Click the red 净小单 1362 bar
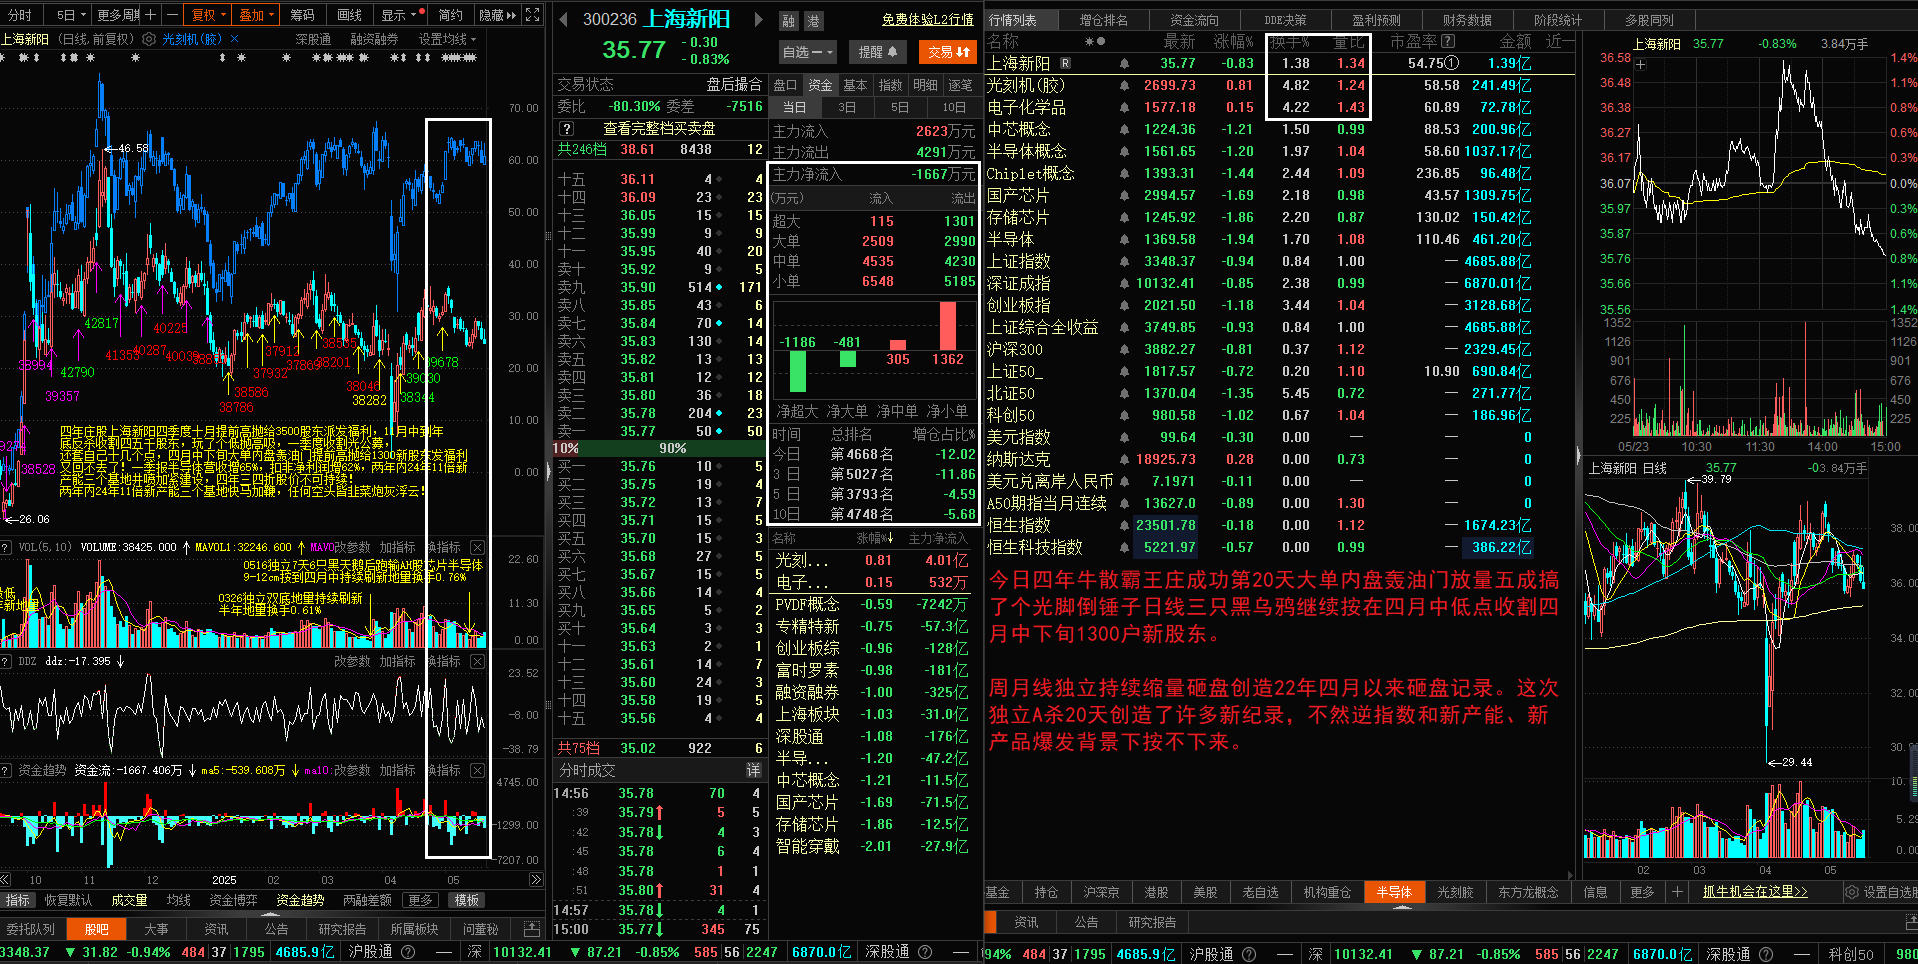 pos(947,326)
